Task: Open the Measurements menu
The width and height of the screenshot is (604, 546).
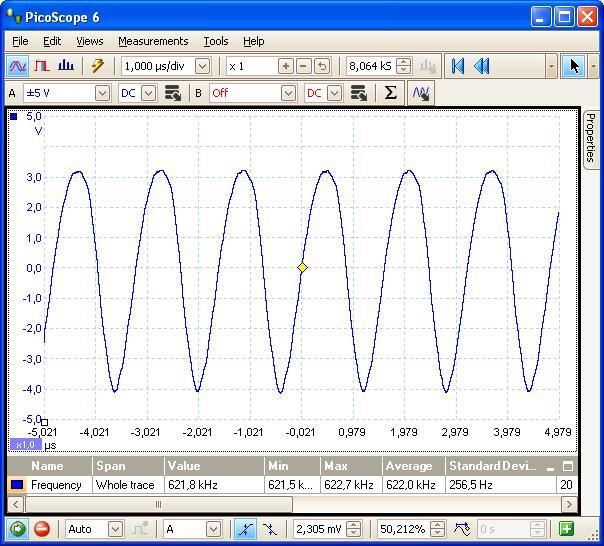Action: pos(153,41)
